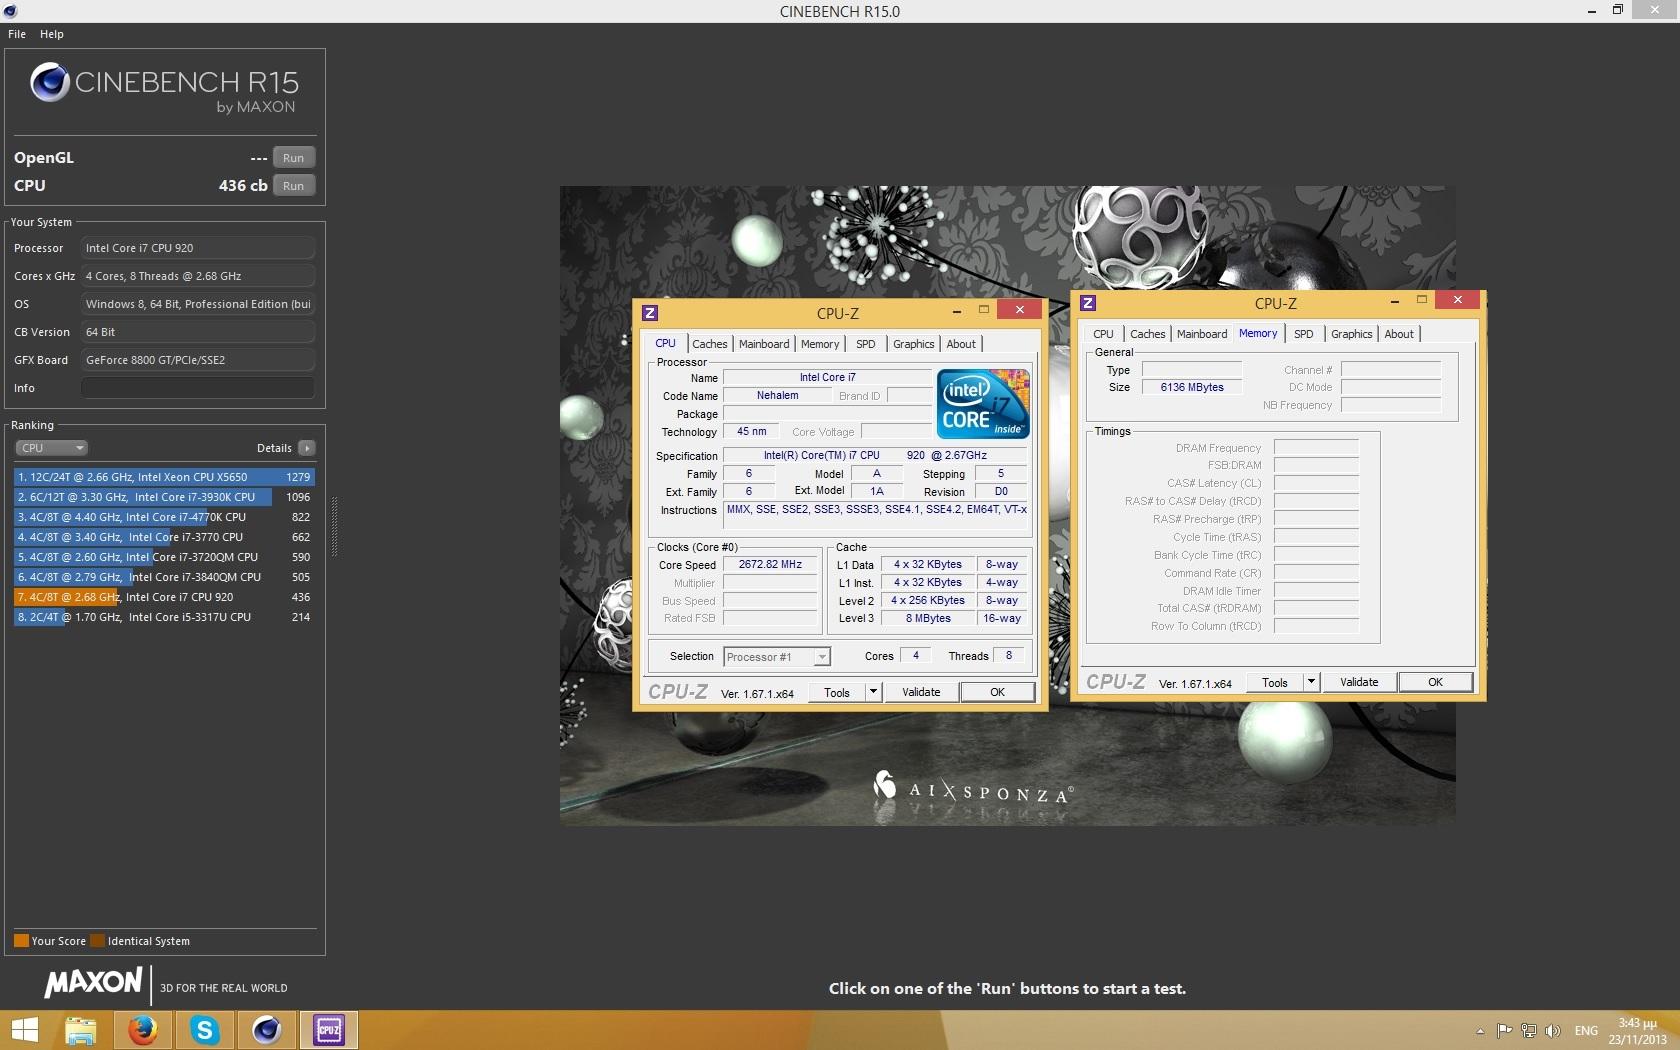Click OK in left CPU-Z window
The width and height of the screenshot is (1680, 1050).
click(997, 692)
